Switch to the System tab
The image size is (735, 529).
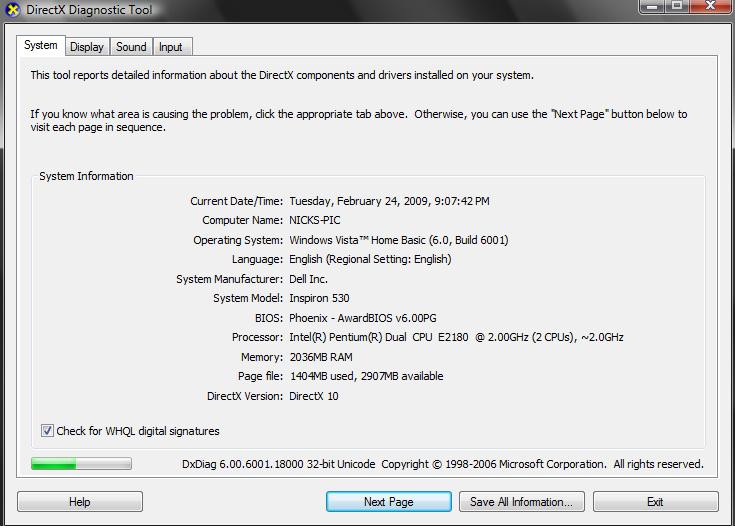[41, 45]
